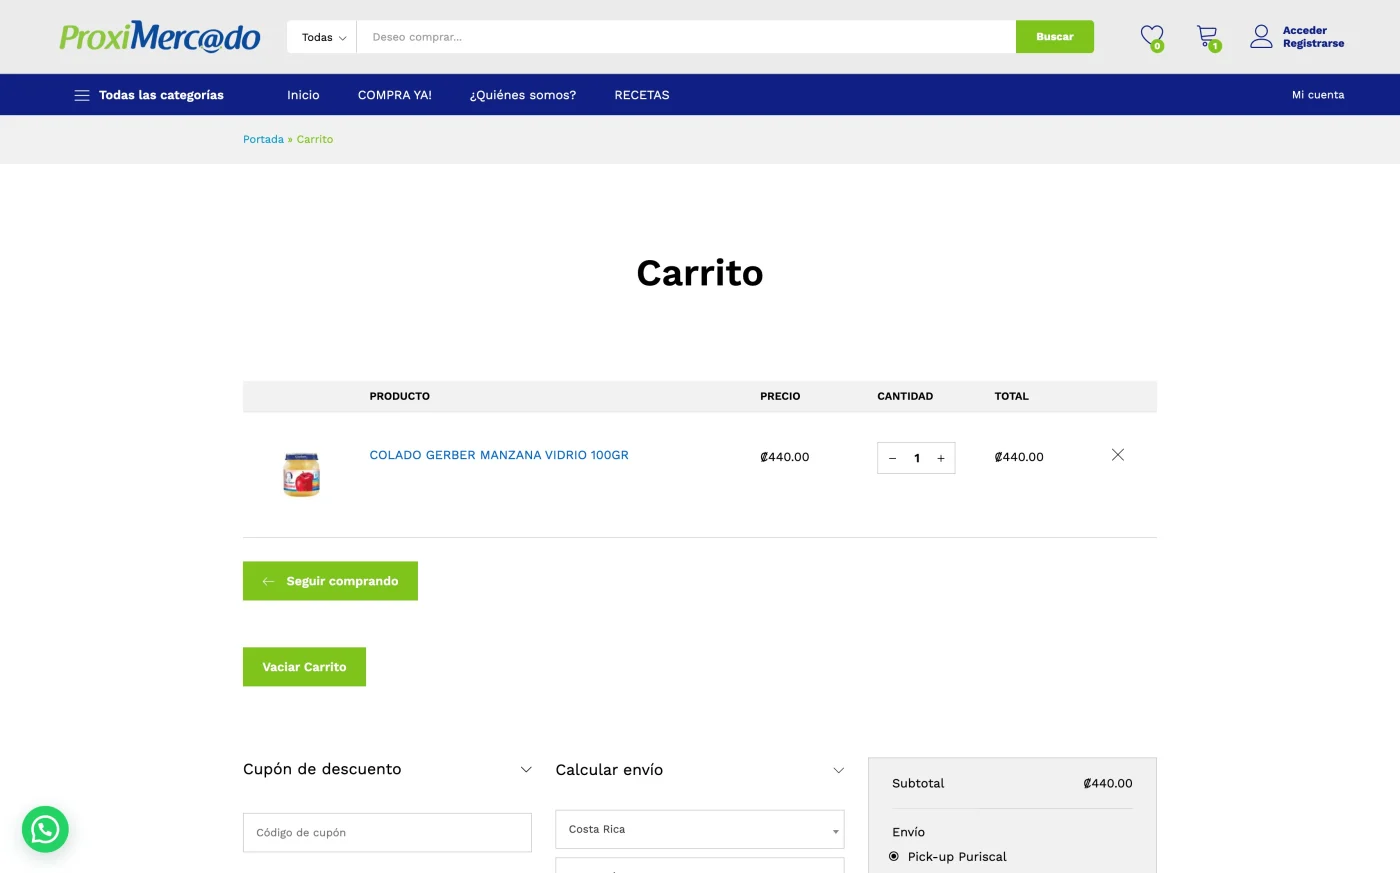This screenshot has height=873, width=1400.
Task: Click the quantity number field
Action: 916,458
